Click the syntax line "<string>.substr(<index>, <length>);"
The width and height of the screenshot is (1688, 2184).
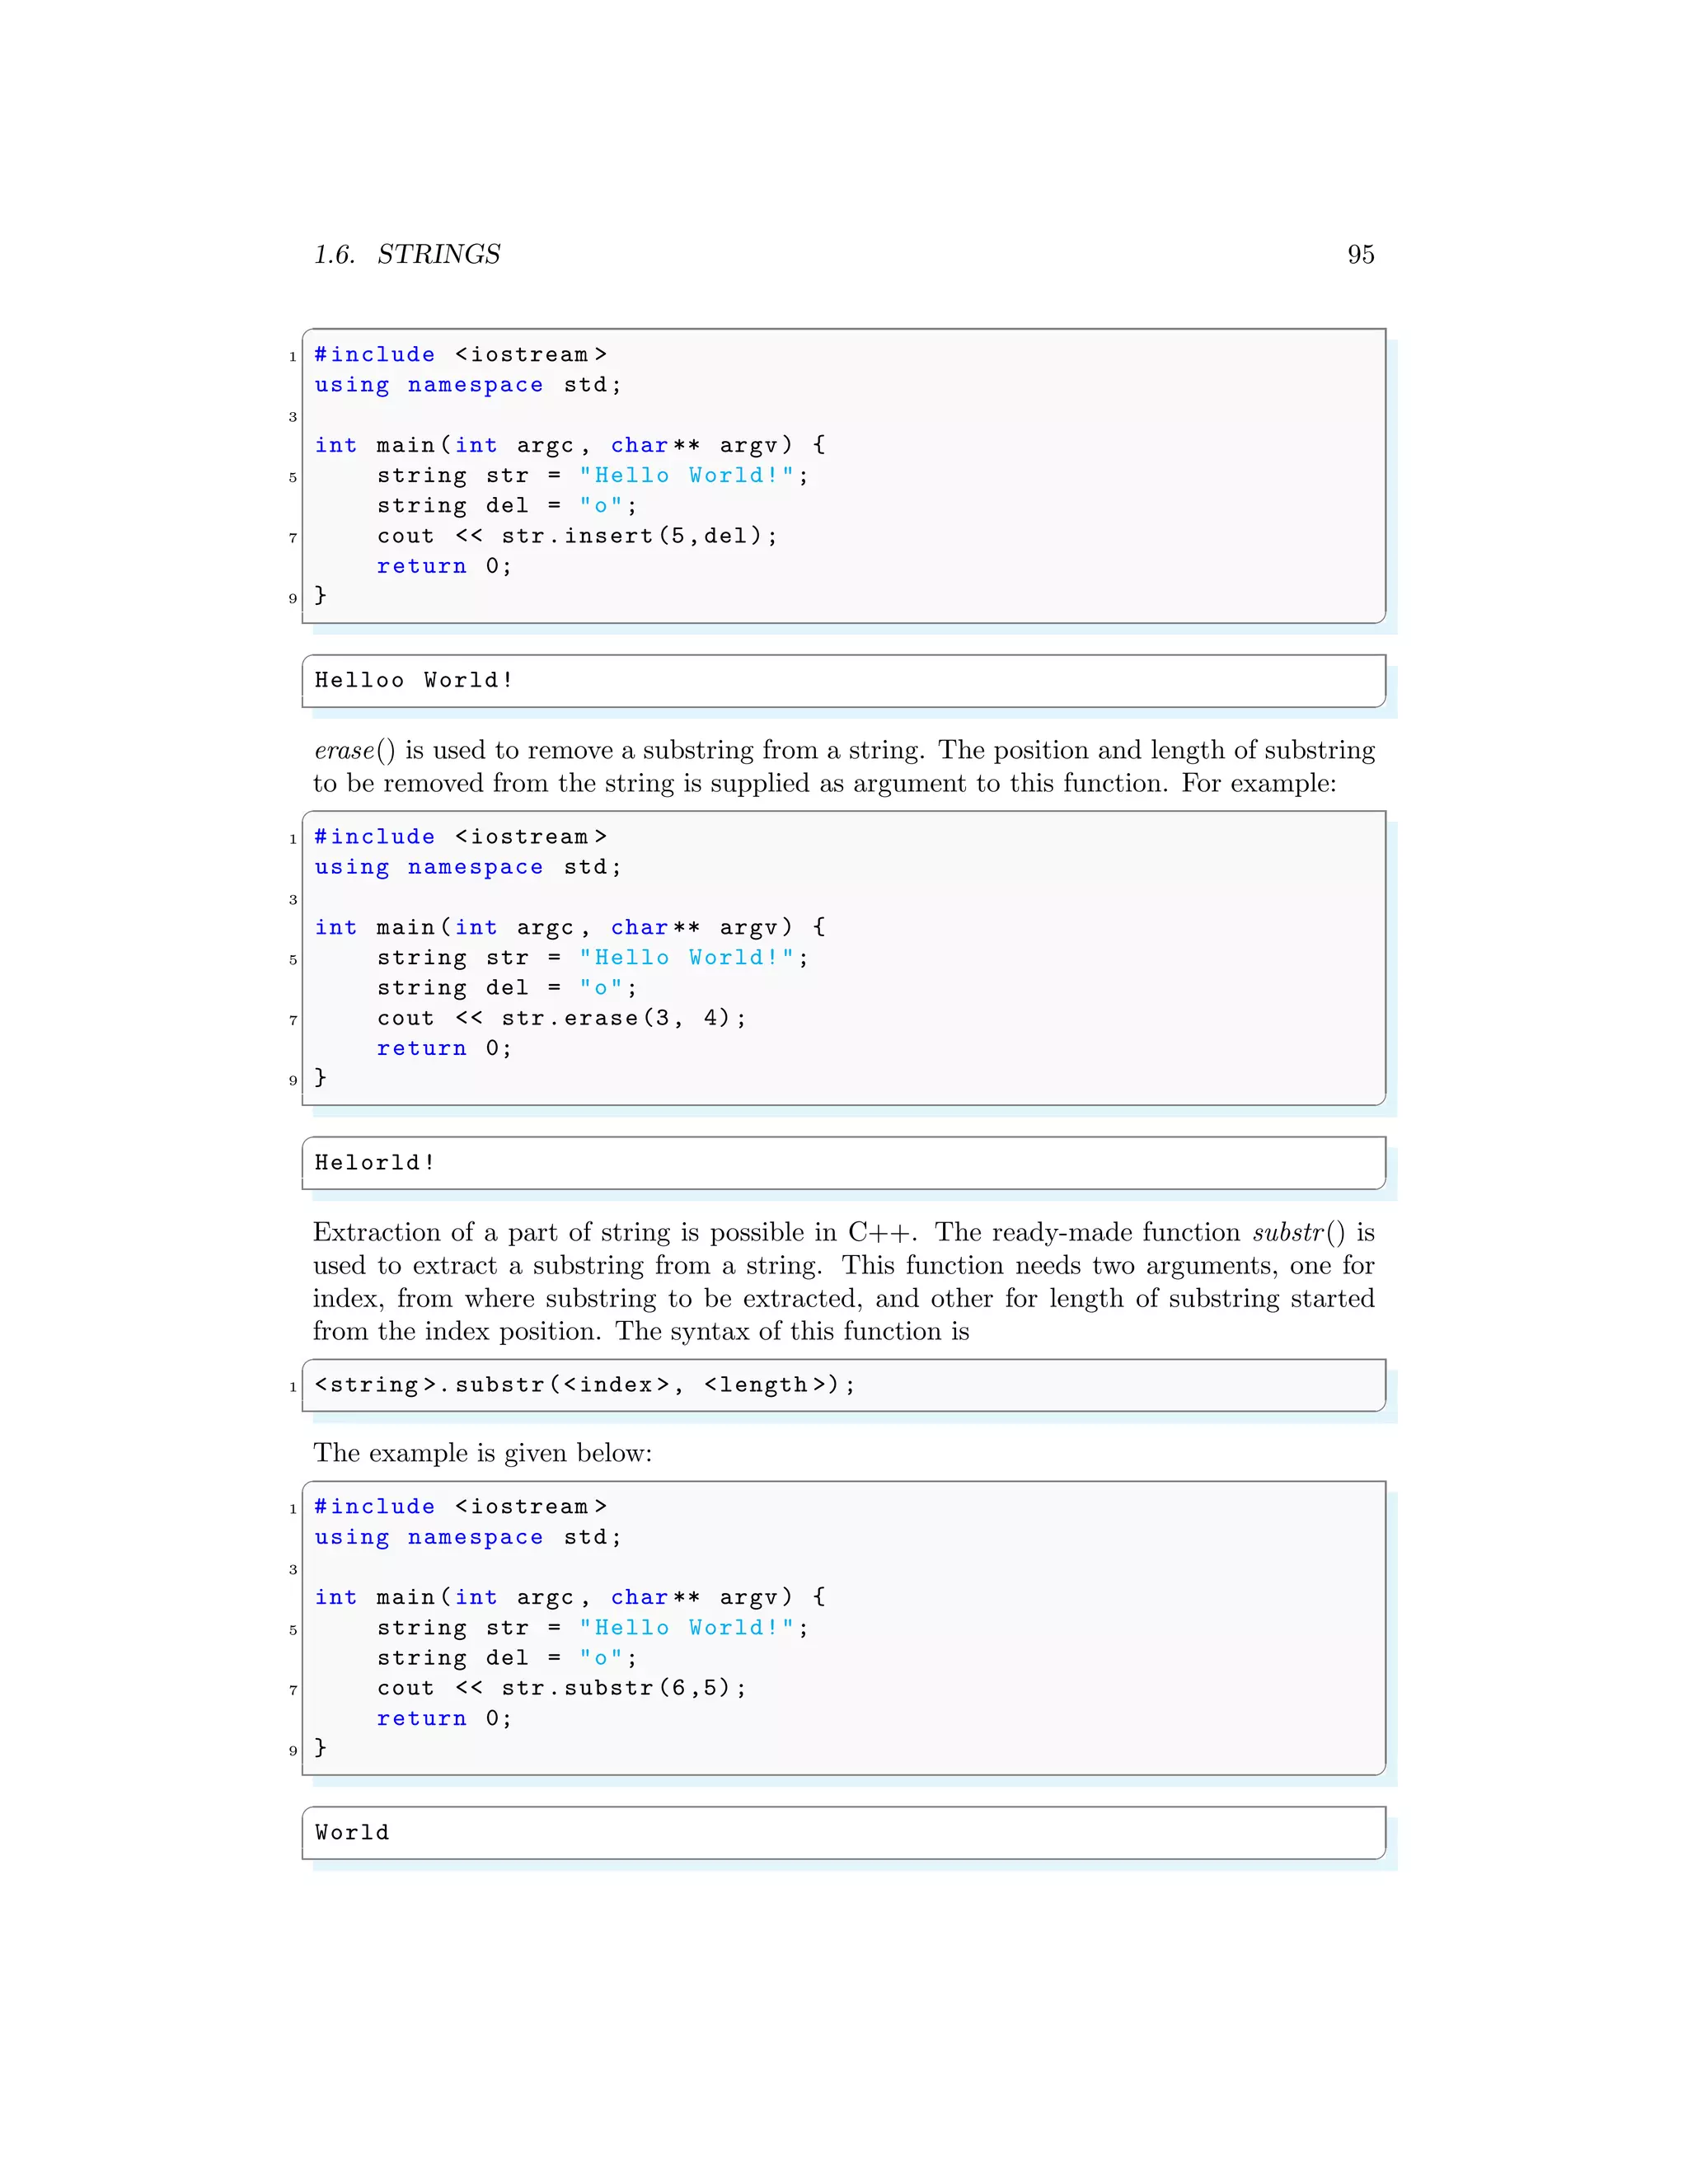click(585, 1385)
